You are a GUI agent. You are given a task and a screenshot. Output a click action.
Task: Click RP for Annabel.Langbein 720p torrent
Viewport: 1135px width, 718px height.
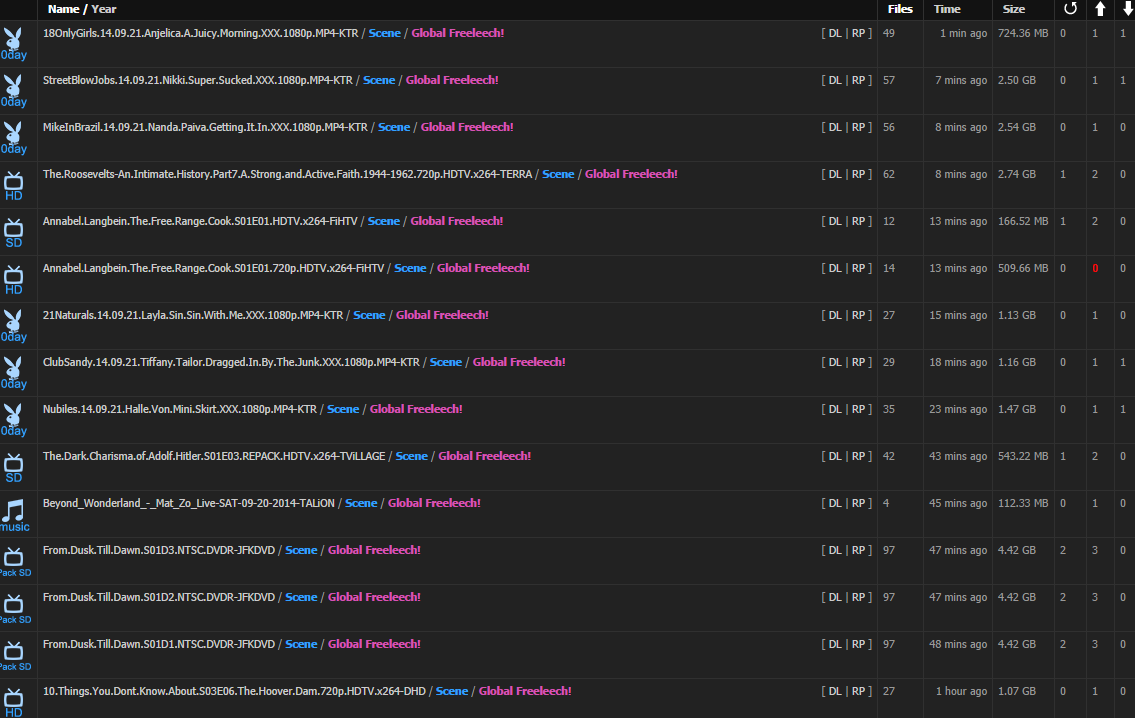click(x=858, y=268)
